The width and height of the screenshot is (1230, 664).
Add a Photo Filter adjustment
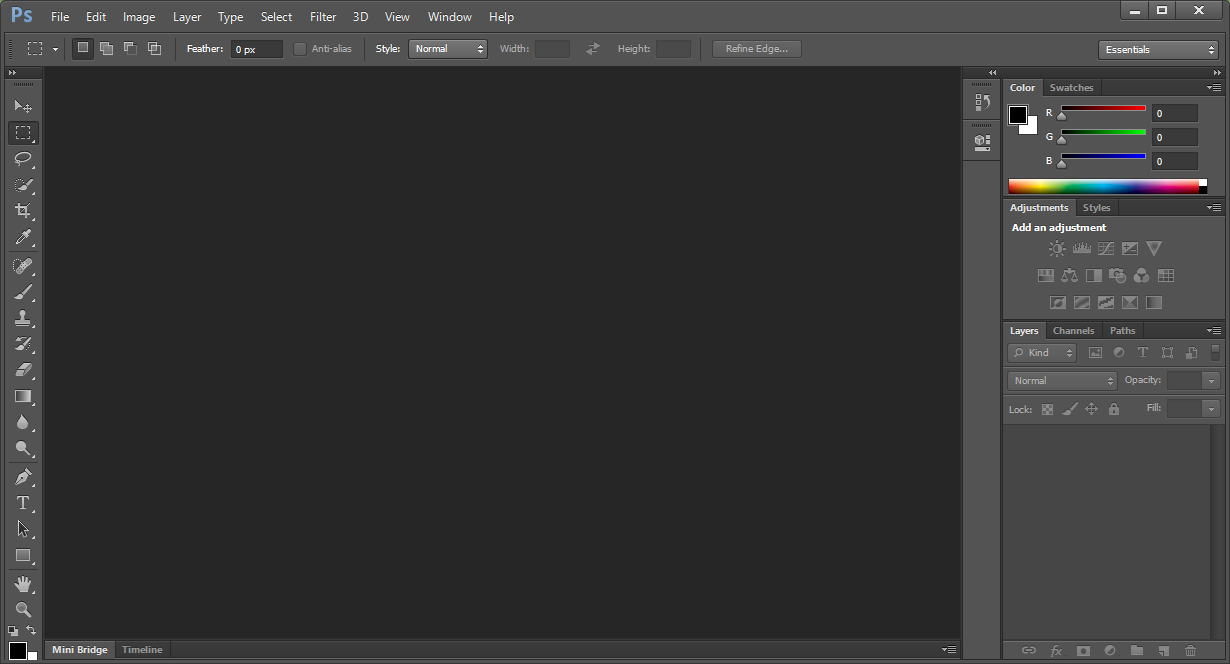(1117, 276)
